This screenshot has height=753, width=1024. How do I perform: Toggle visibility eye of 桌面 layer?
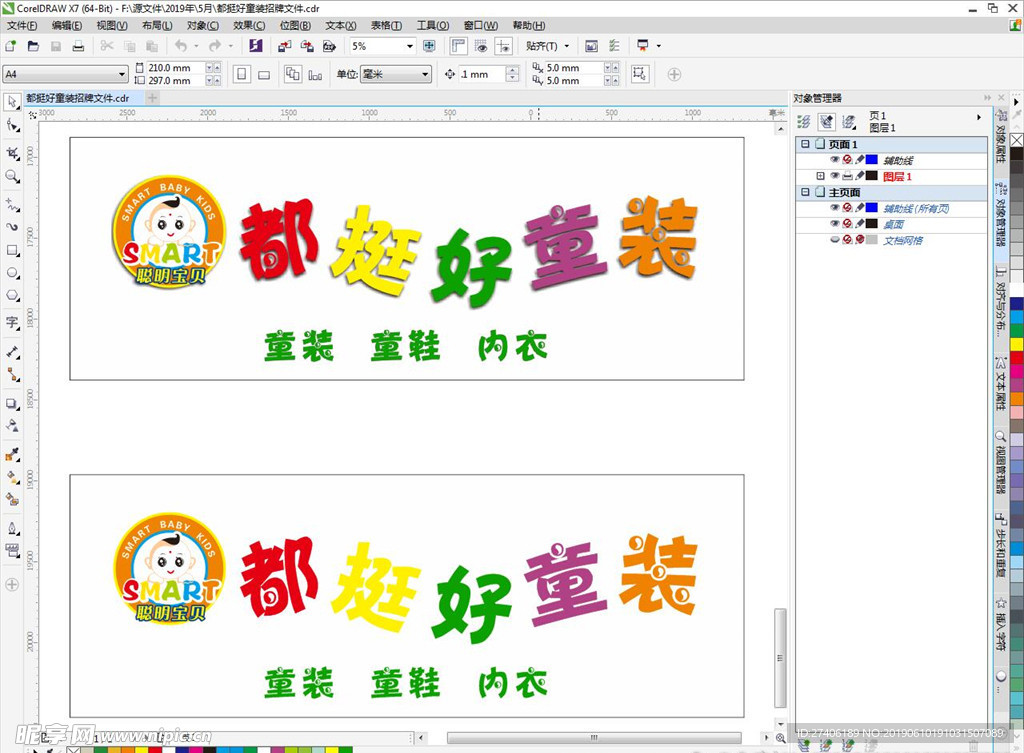tap(835, 224)
